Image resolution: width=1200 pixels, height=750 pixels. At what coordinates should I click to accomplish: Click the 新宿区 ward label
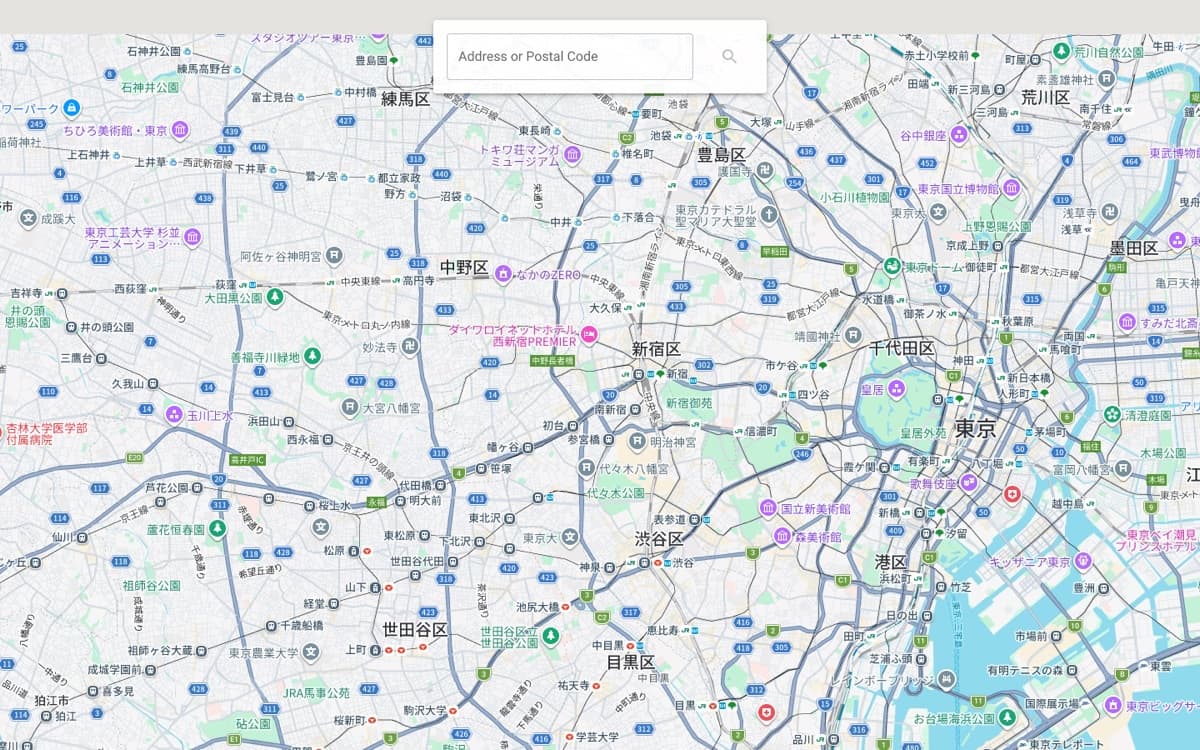pos(656,349)
